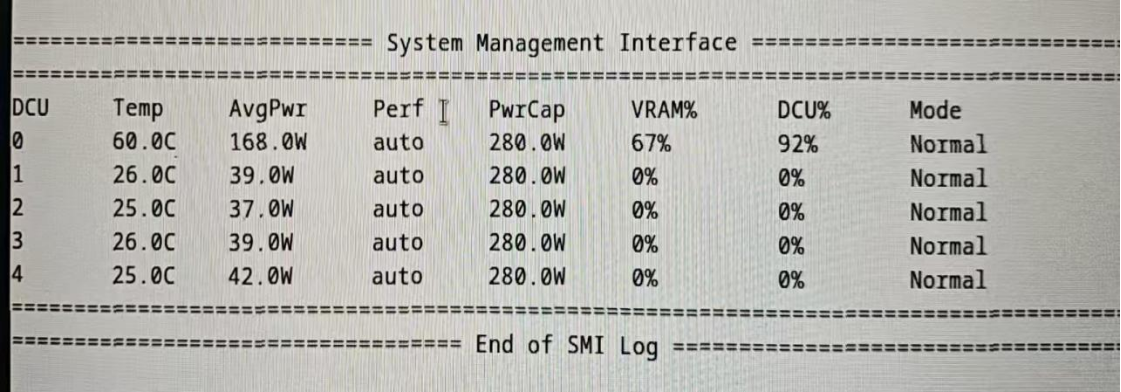This screenshot has height=392, width=1121.
Task: Click the 25.0C temperature of DCU 2
Action: 144,210
